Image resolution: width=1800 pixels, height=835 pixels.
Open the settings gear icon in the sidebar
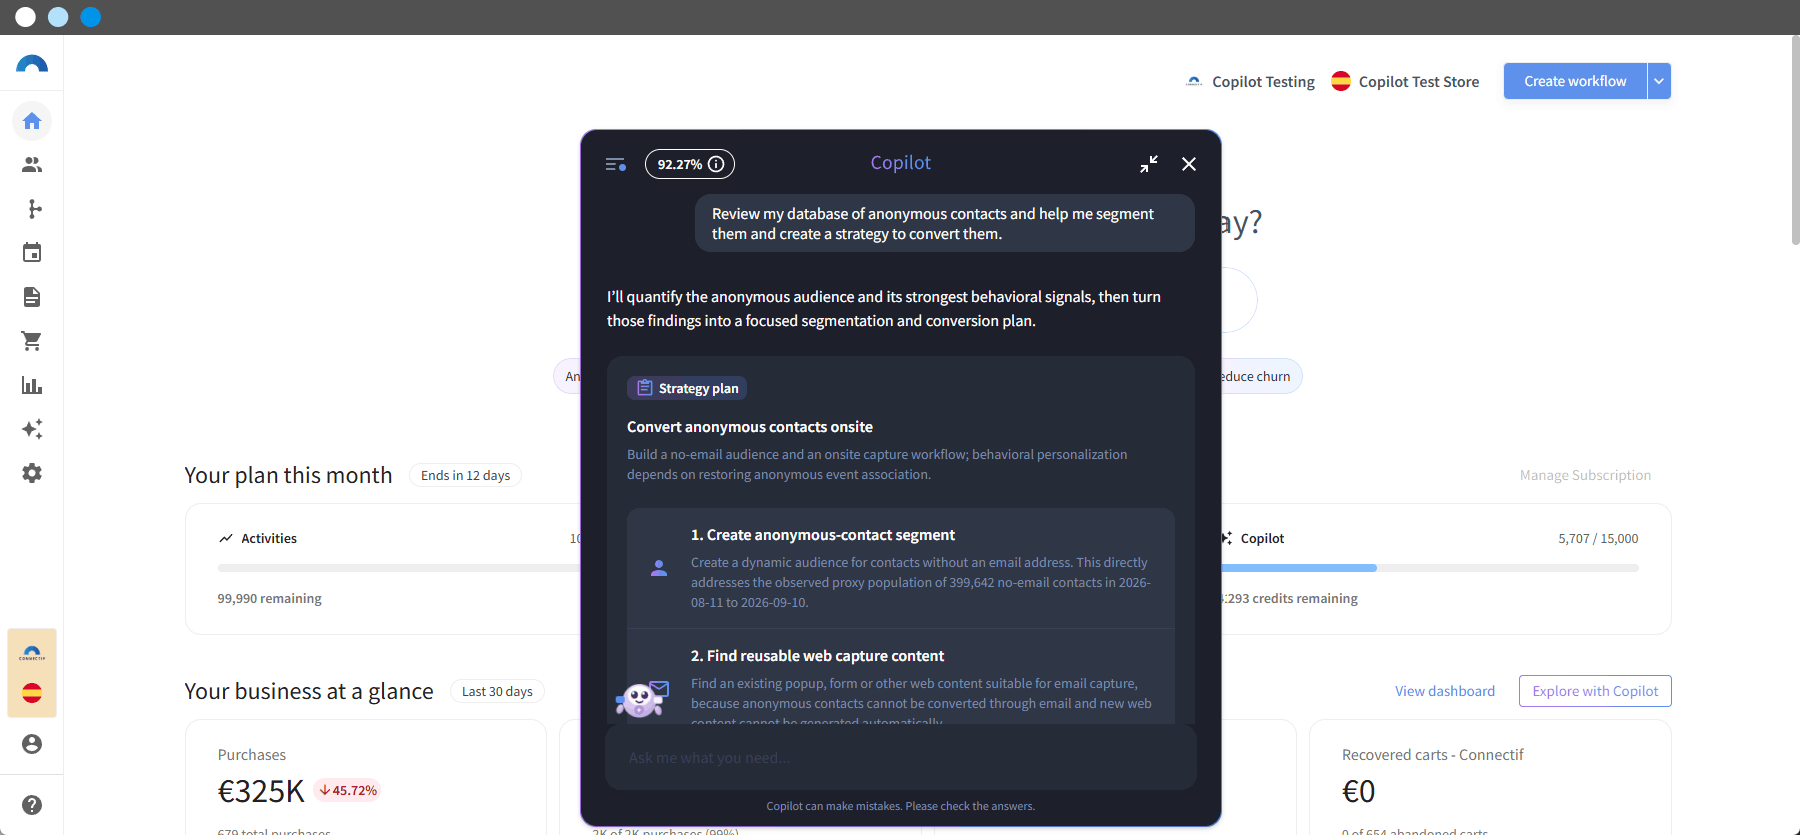point(32,473)
